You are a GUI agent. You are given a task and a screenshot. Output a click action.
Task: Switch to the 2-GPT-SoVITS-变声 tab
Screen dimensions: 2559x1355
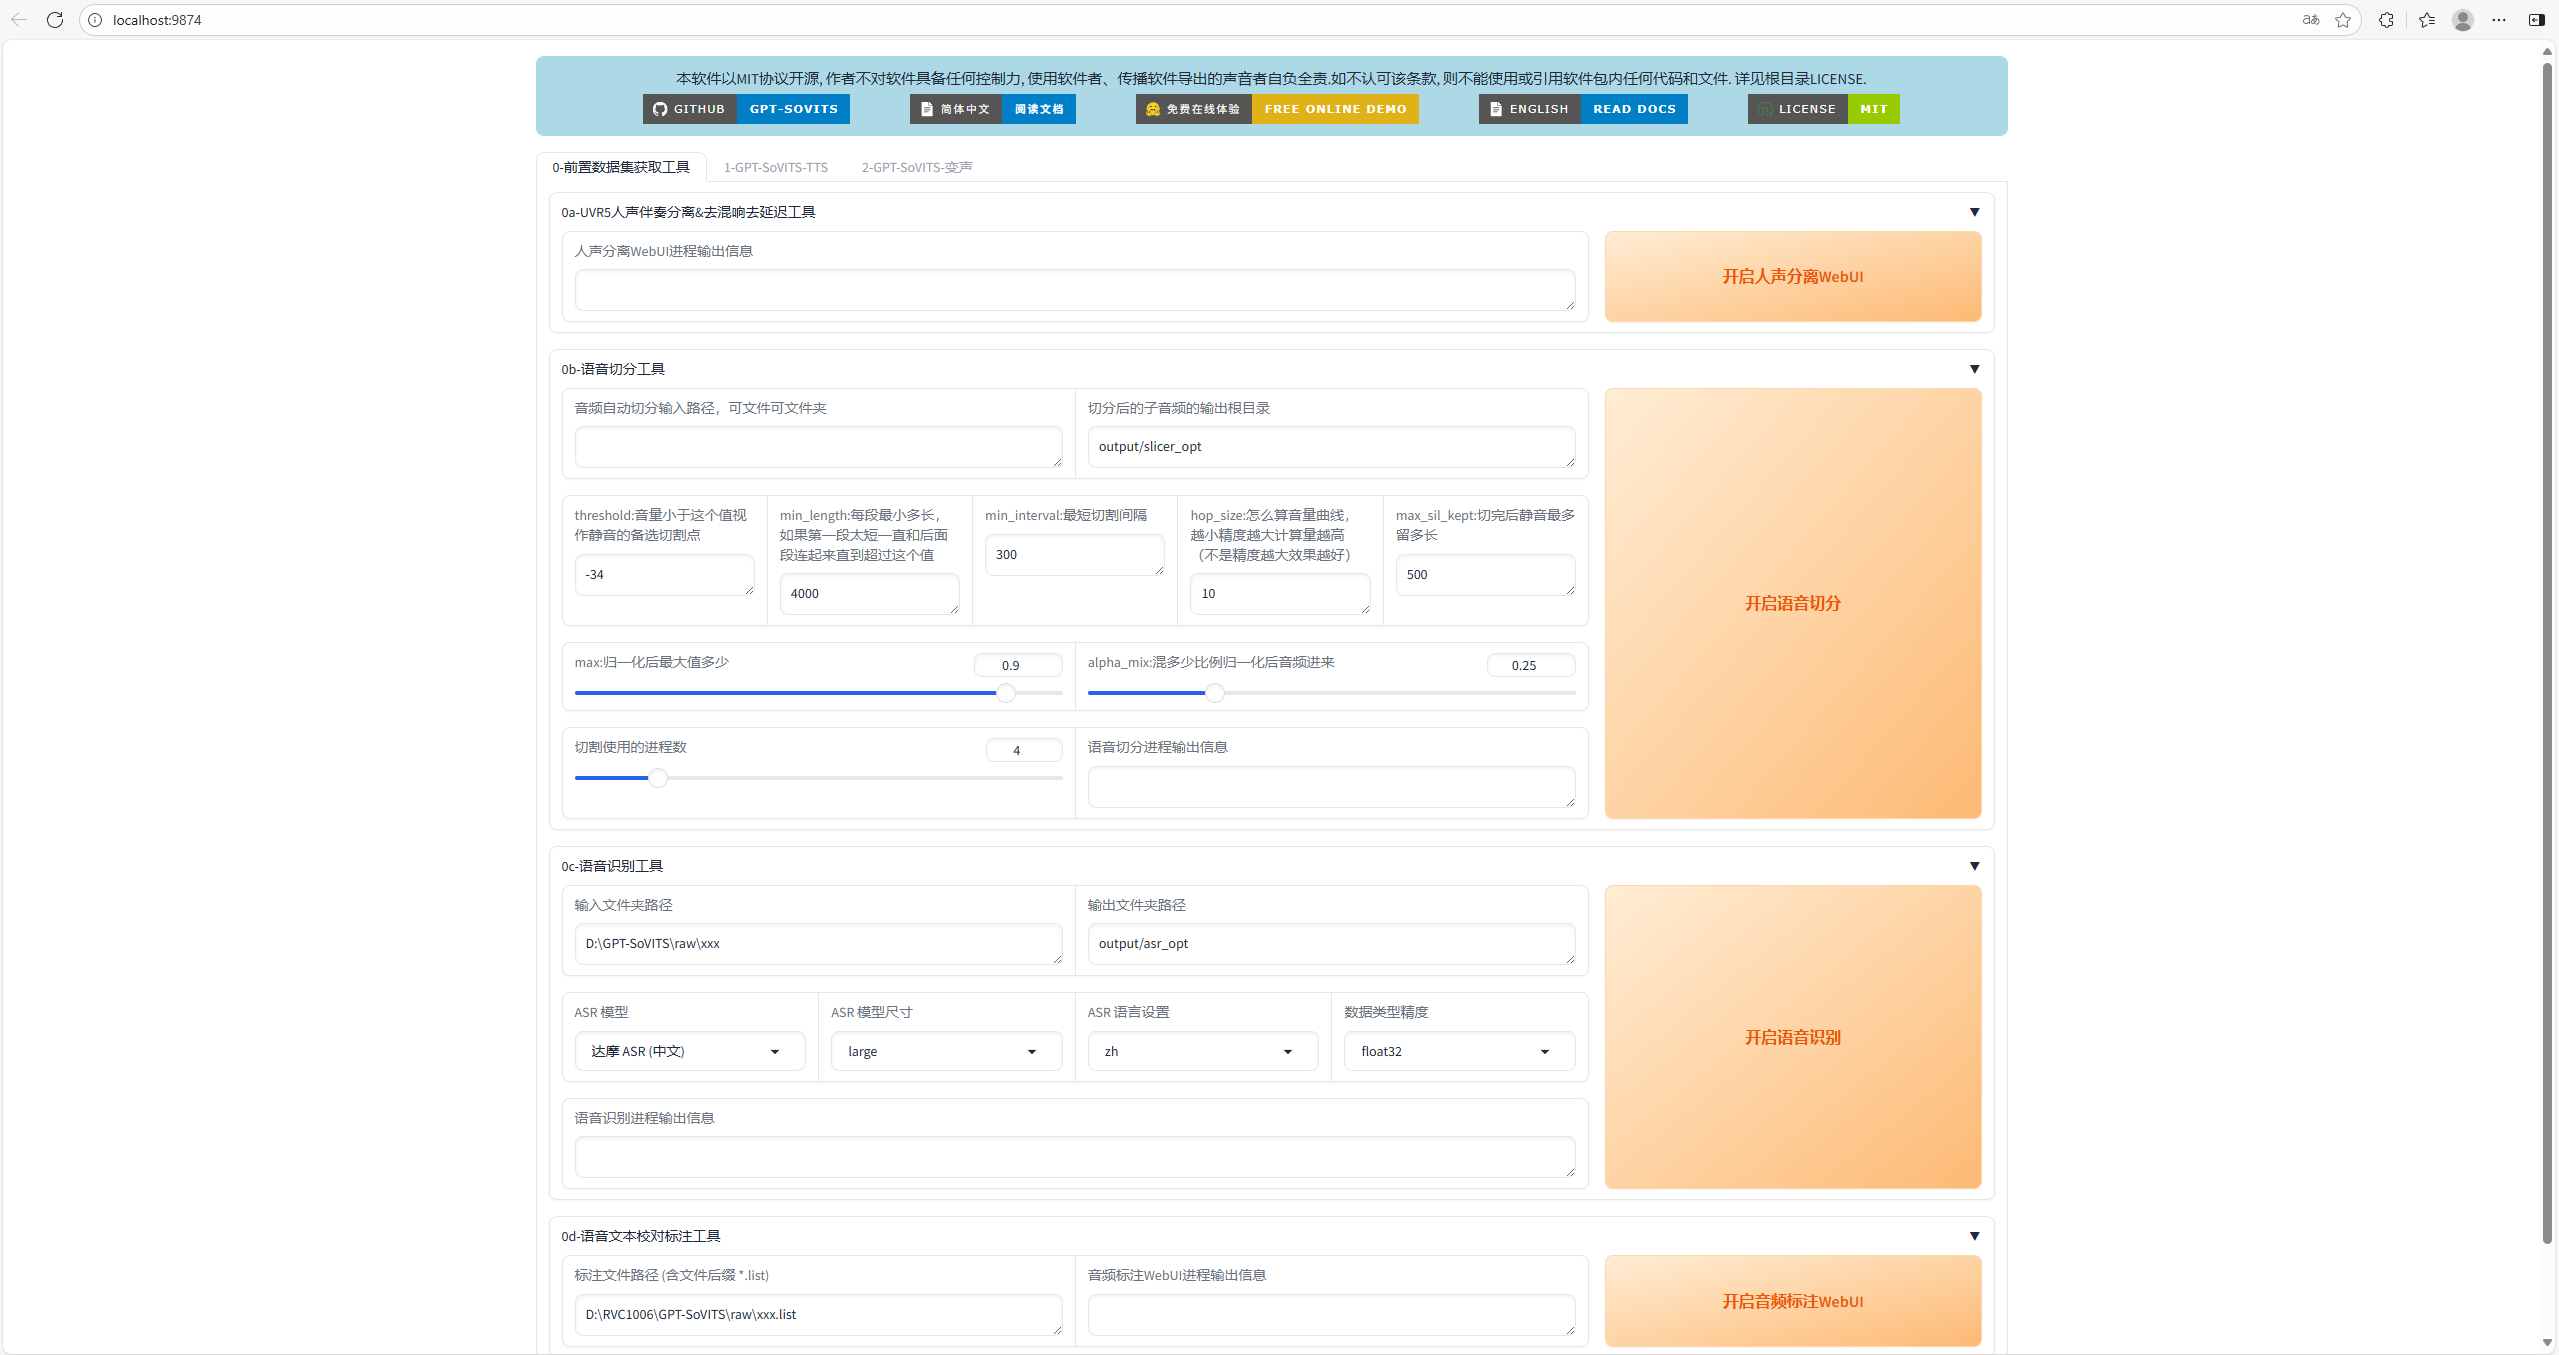pos(916,167)
